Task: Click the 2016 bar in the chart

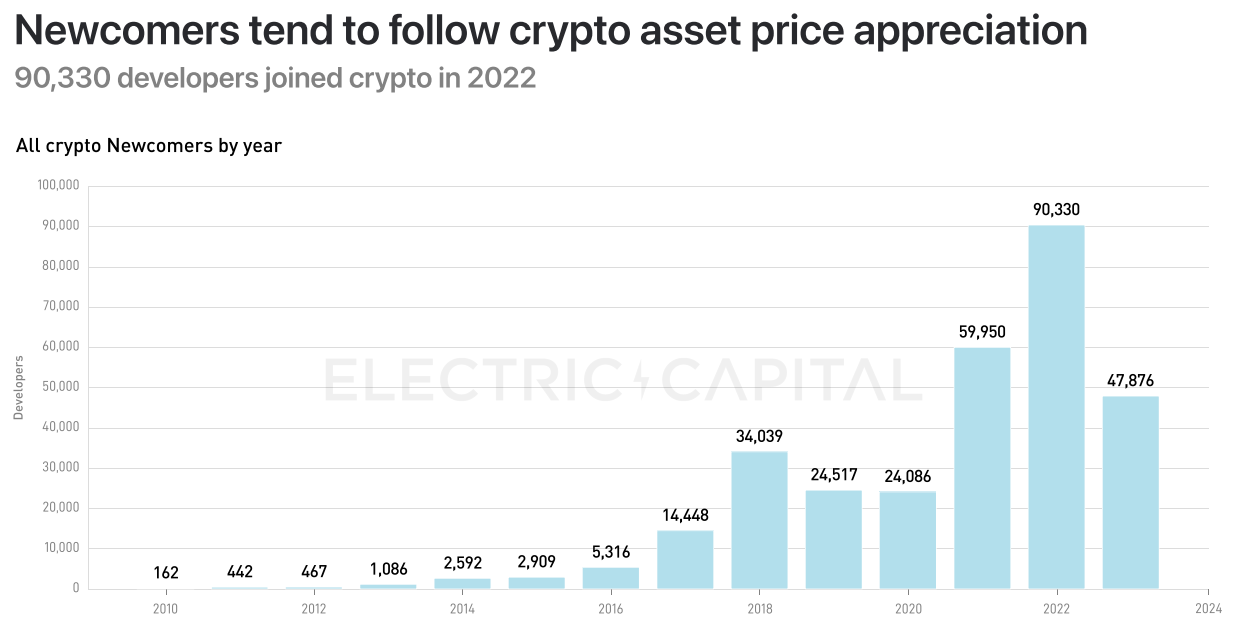Action: tap(611, 578)
